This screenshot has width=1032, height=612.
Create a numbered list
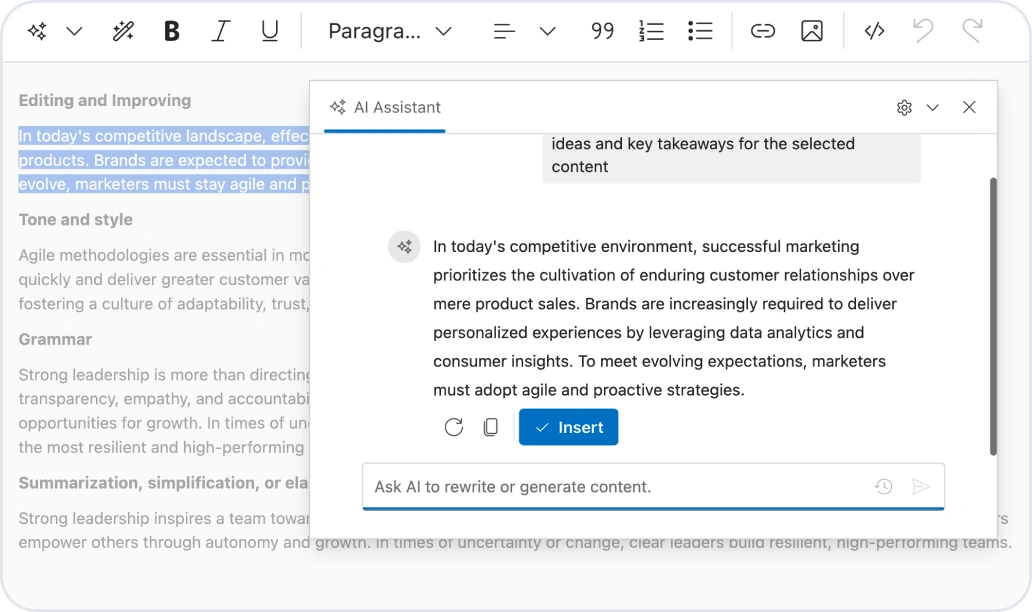coord(651,31)
